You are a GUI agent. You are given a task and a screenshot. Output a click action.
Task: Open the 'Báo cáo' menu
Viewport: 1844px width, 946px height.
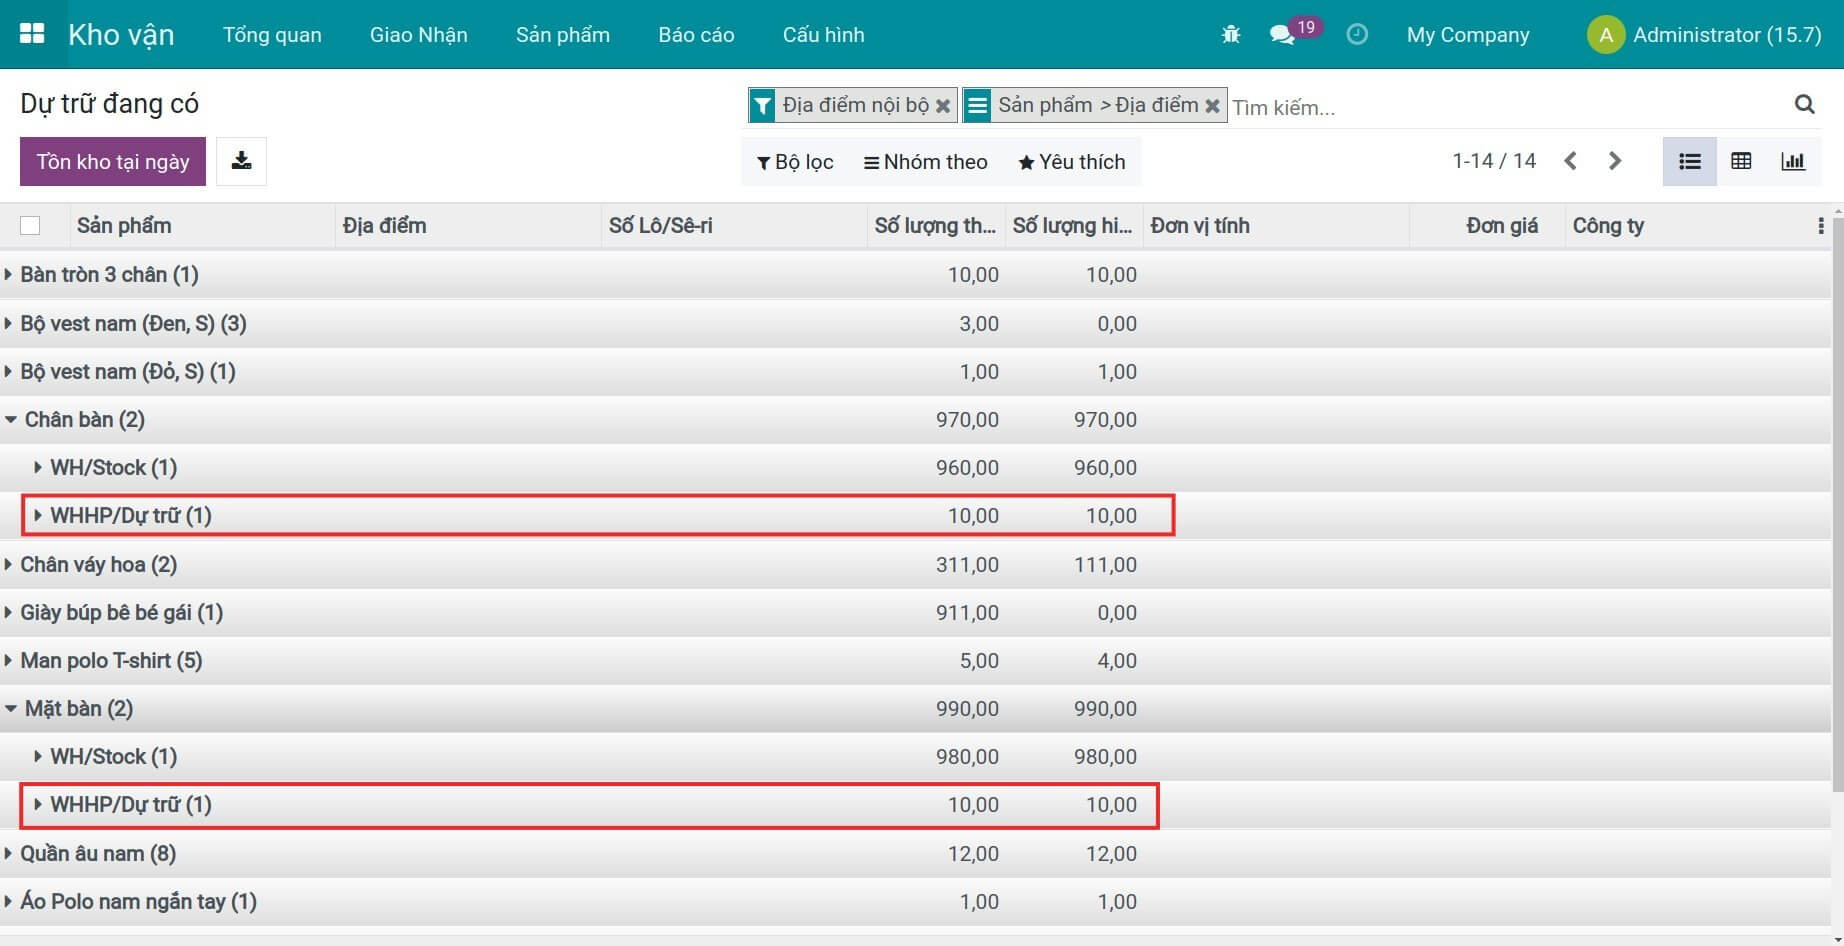tap(696, 35)
